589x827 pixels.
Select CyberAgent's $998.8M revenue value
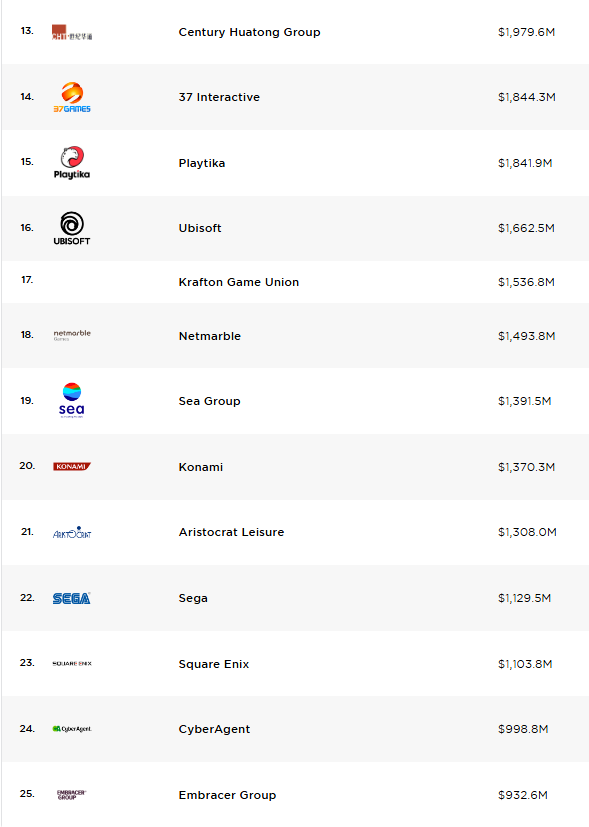click(x=523, y=729)
